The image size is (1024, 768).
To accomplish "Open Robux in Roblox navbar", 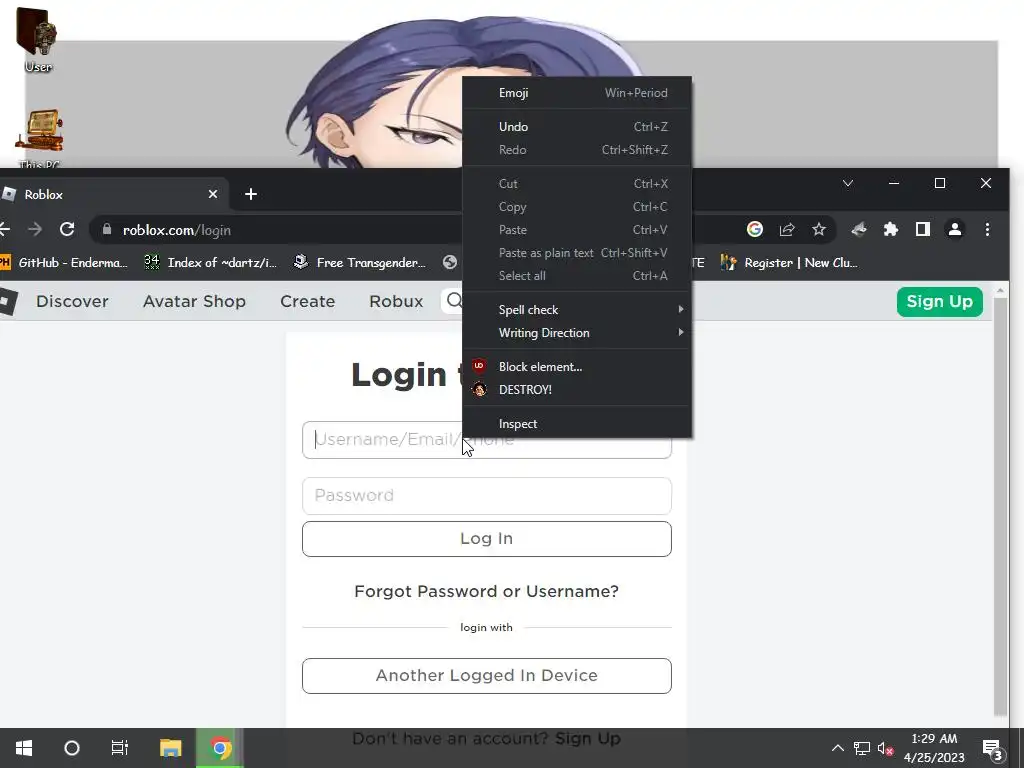I will tap(396, 301).
